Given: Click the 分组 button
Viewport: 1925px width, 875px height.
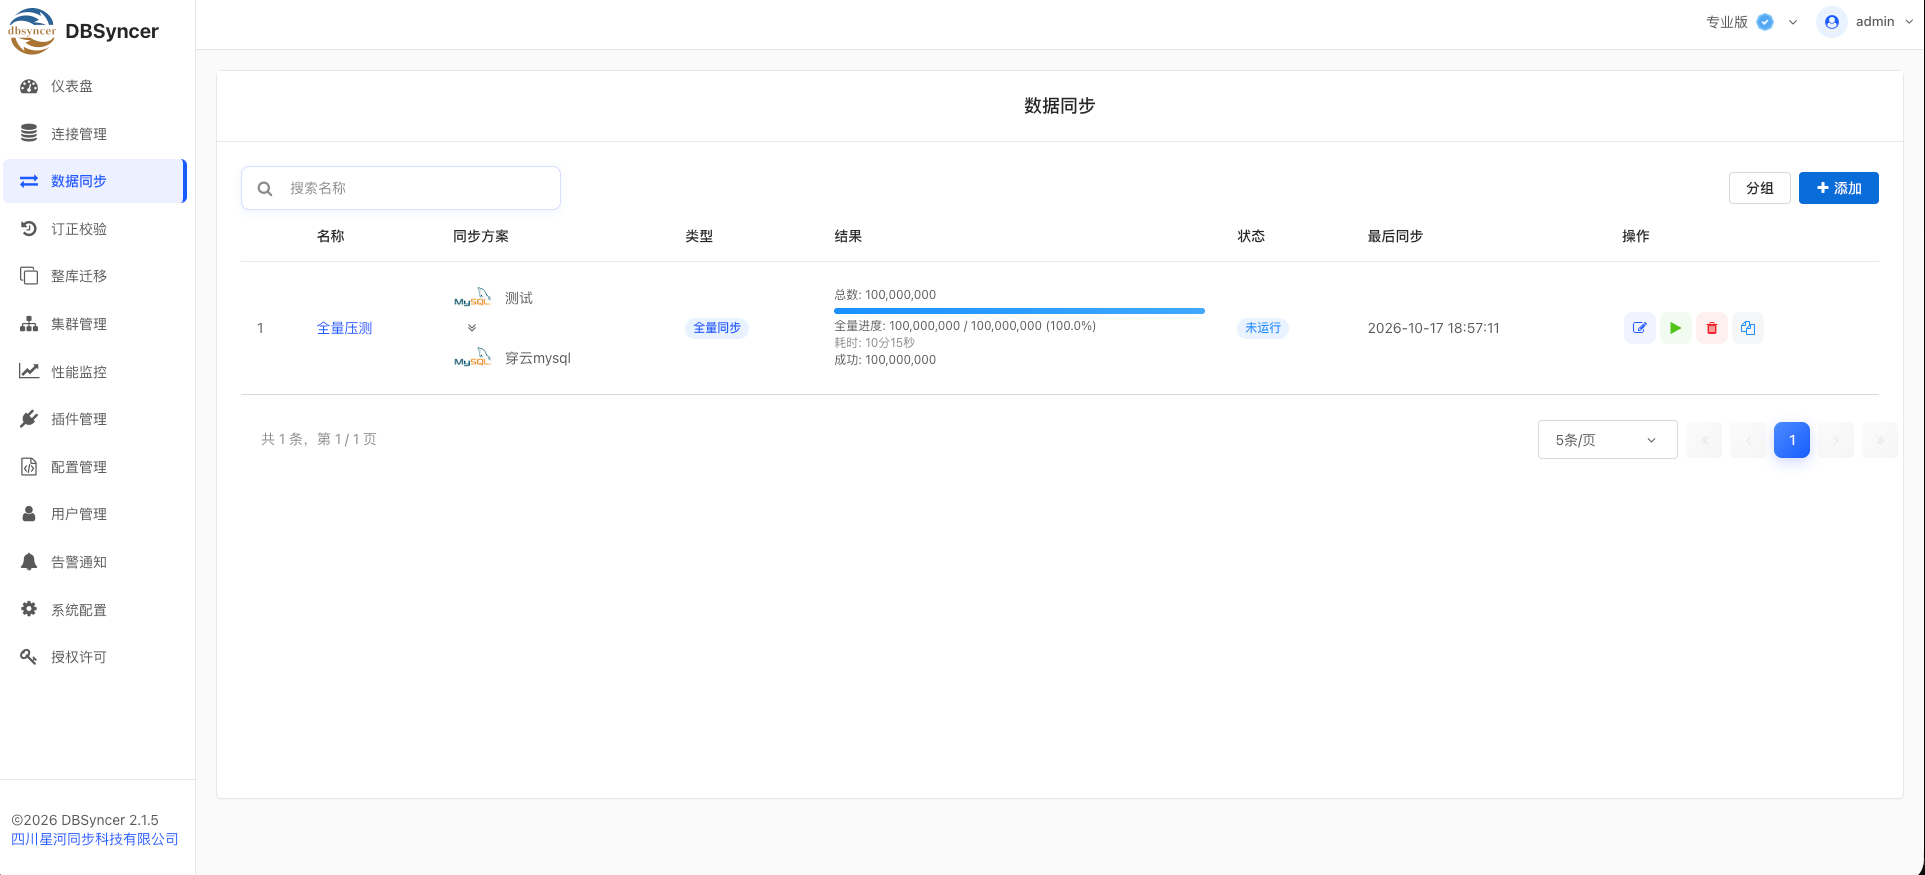Looking at the screenshot, I should [x=1760, y=188].
